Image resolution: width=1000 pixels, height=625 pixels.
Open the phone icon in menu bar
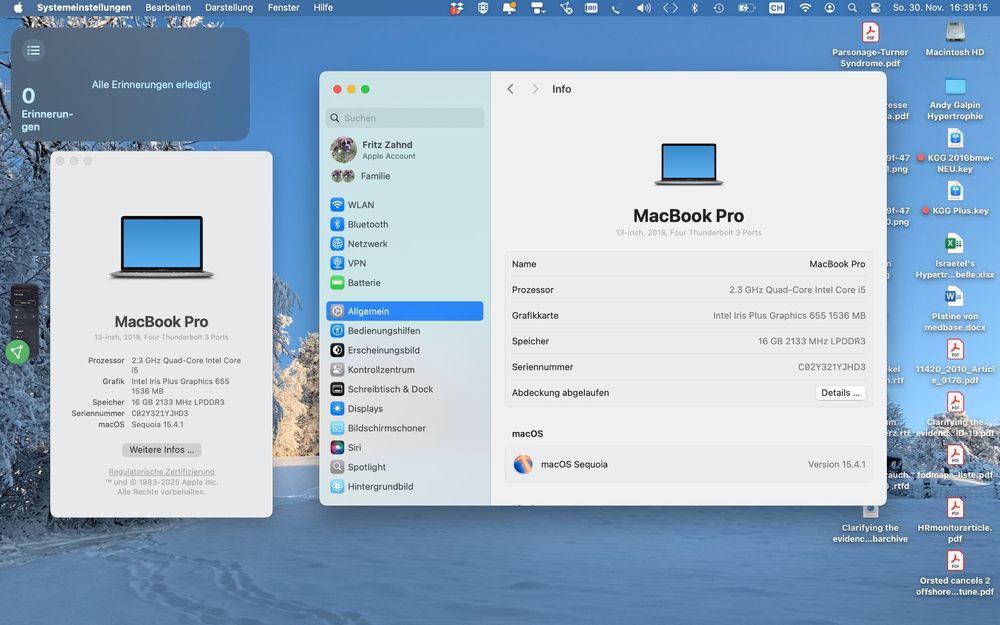[x=615, y=8]
